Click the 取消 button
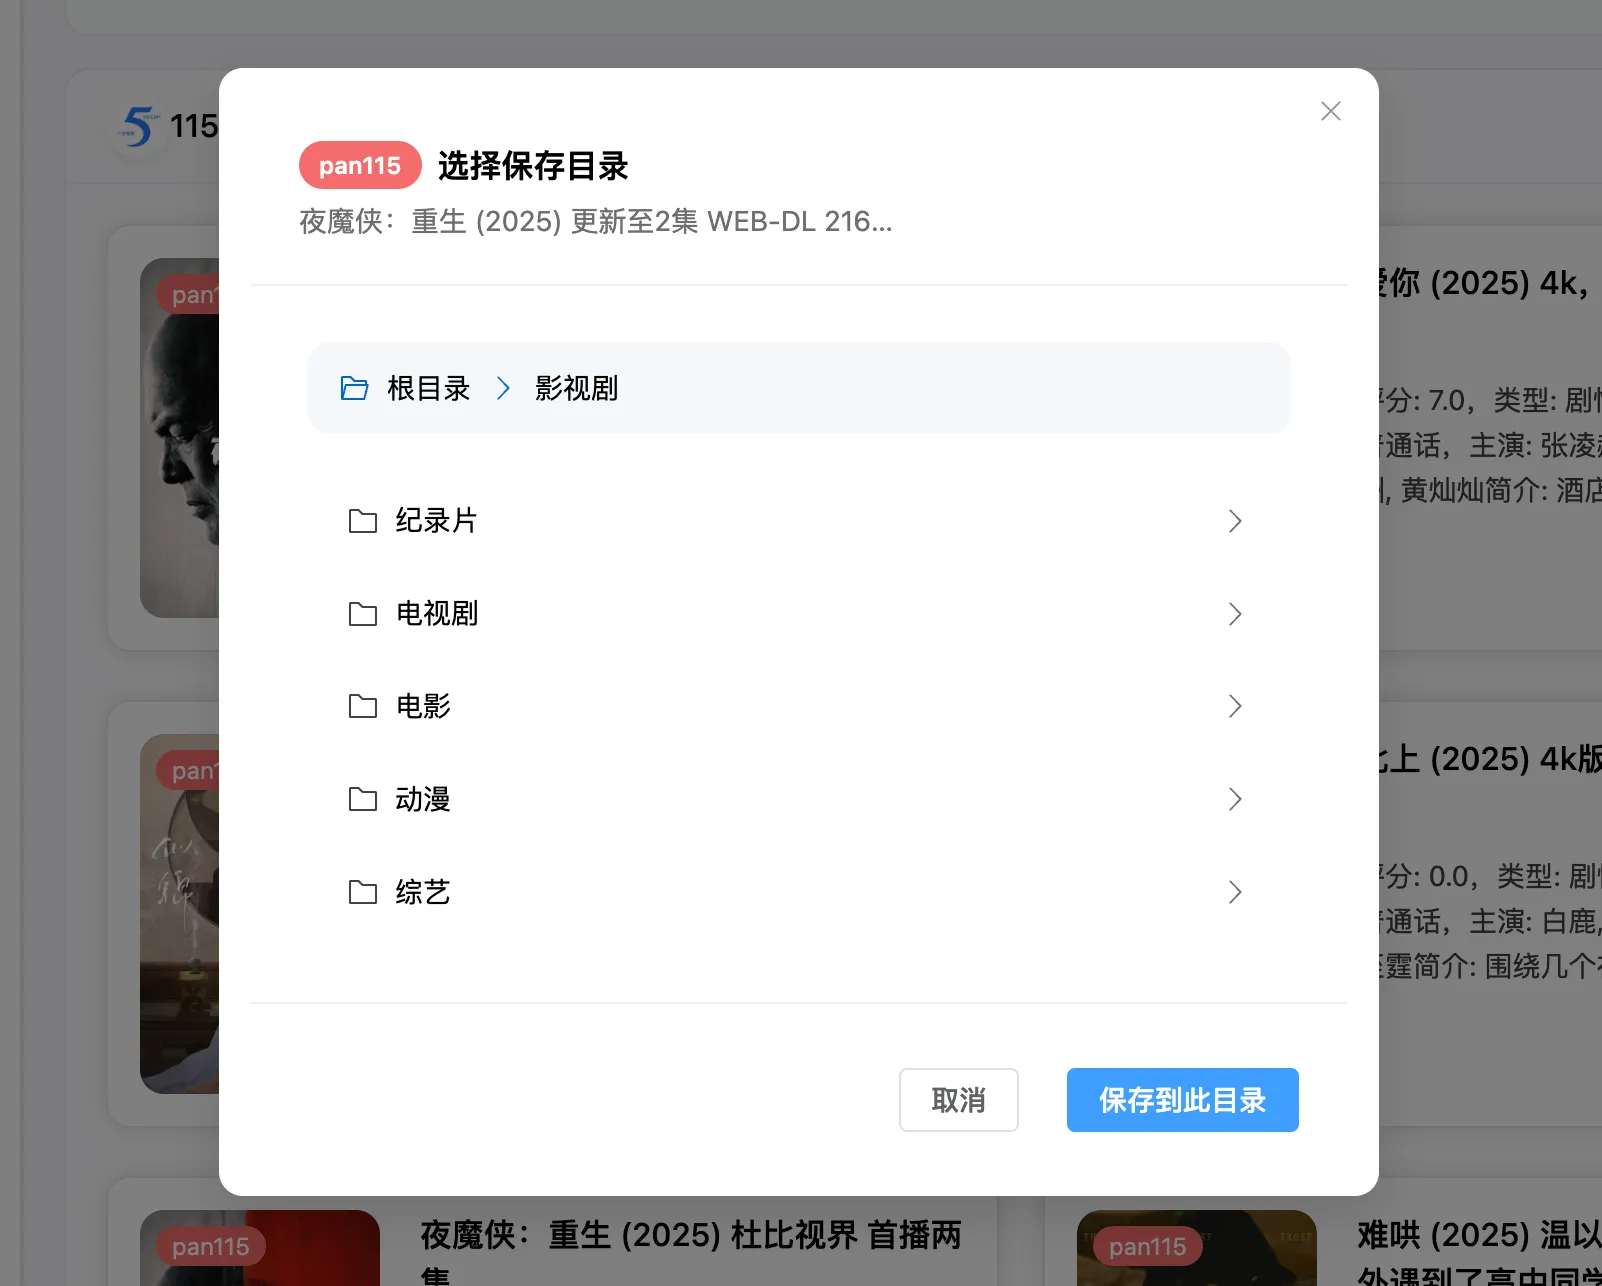 click(957, 1100)
